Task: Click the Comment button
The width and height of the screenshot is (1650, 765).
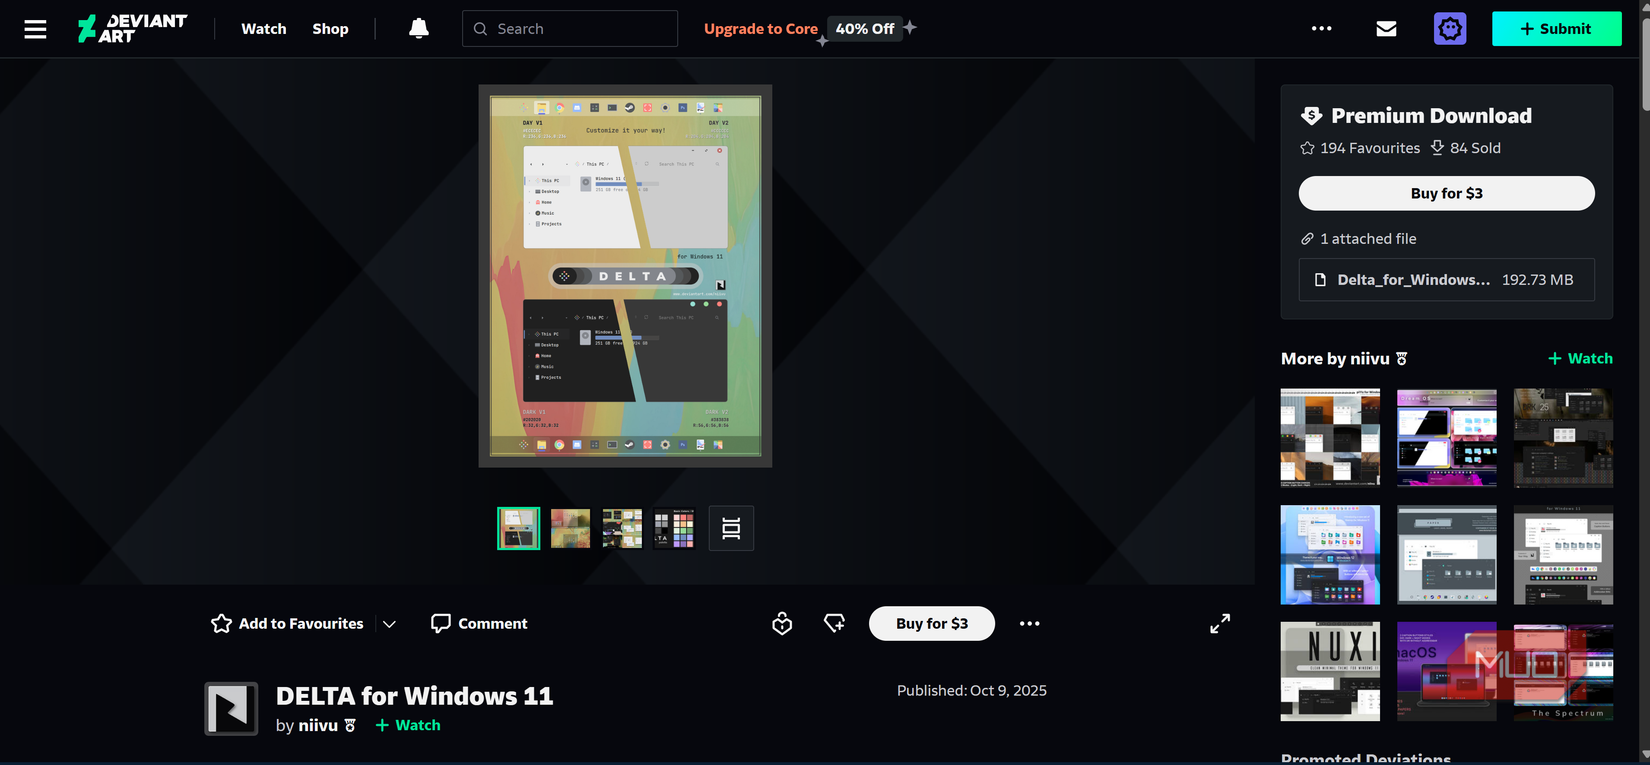Action: [x=479, y=623]
